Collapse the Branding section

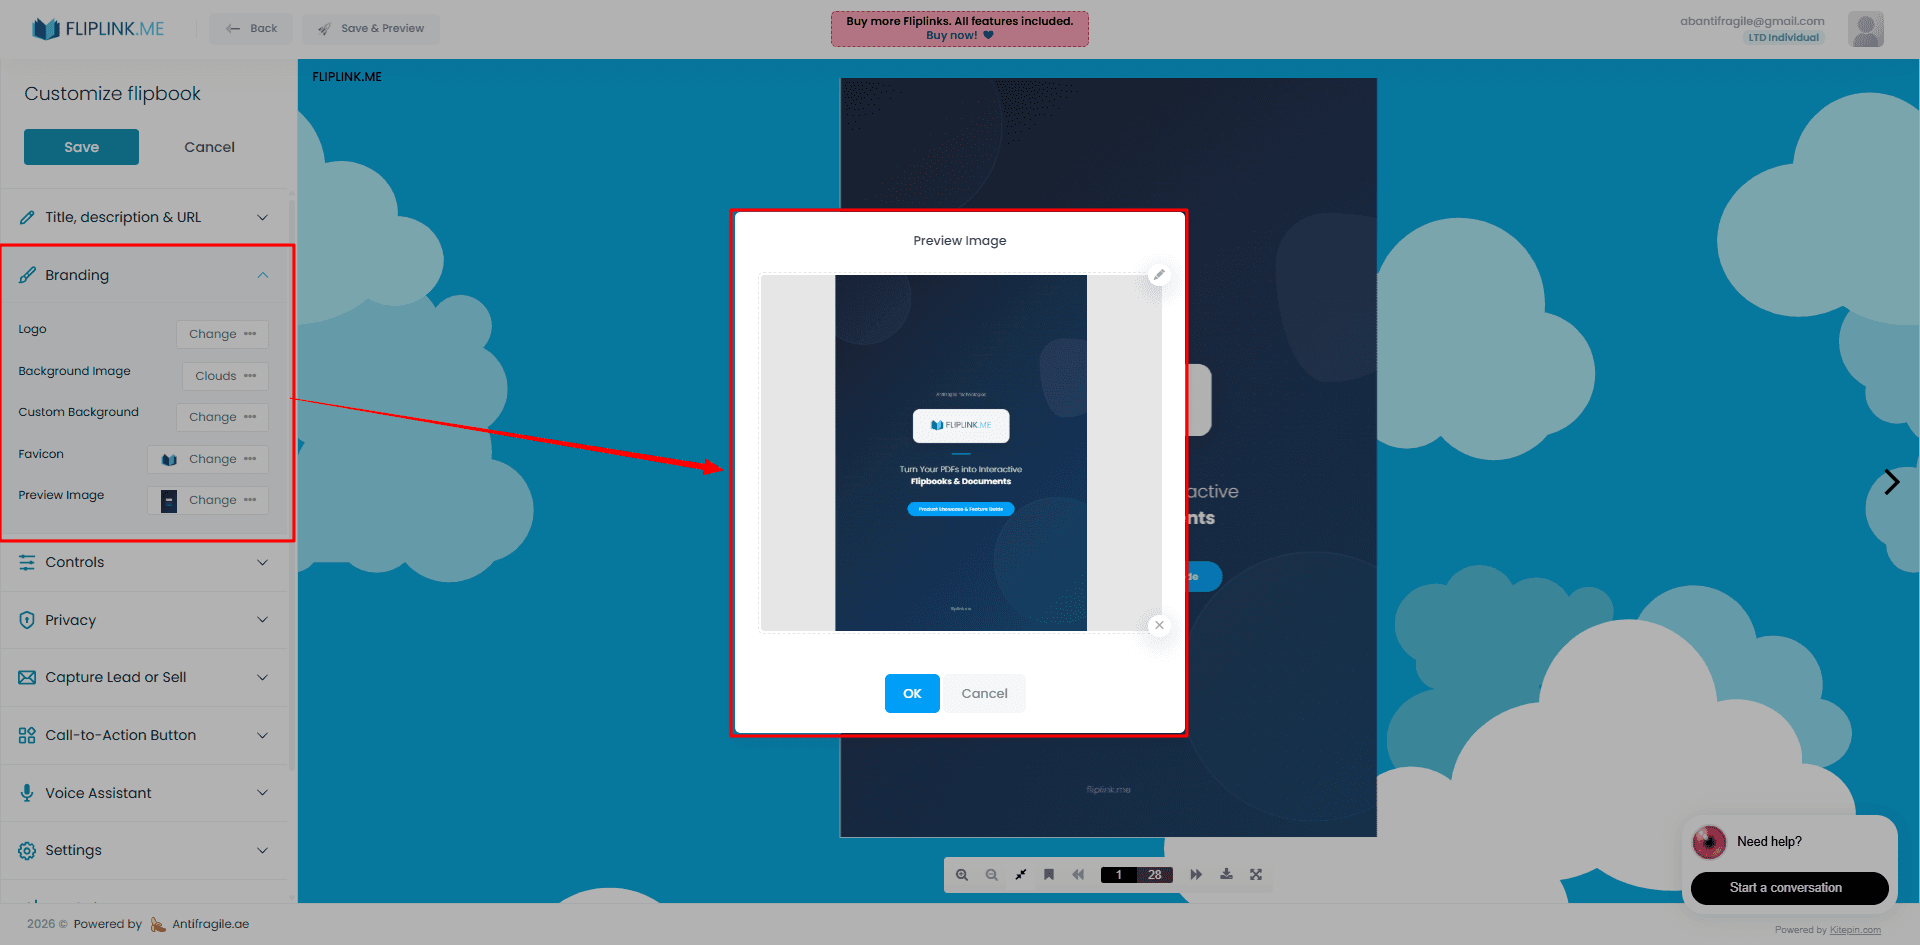[x=145, y=275]
